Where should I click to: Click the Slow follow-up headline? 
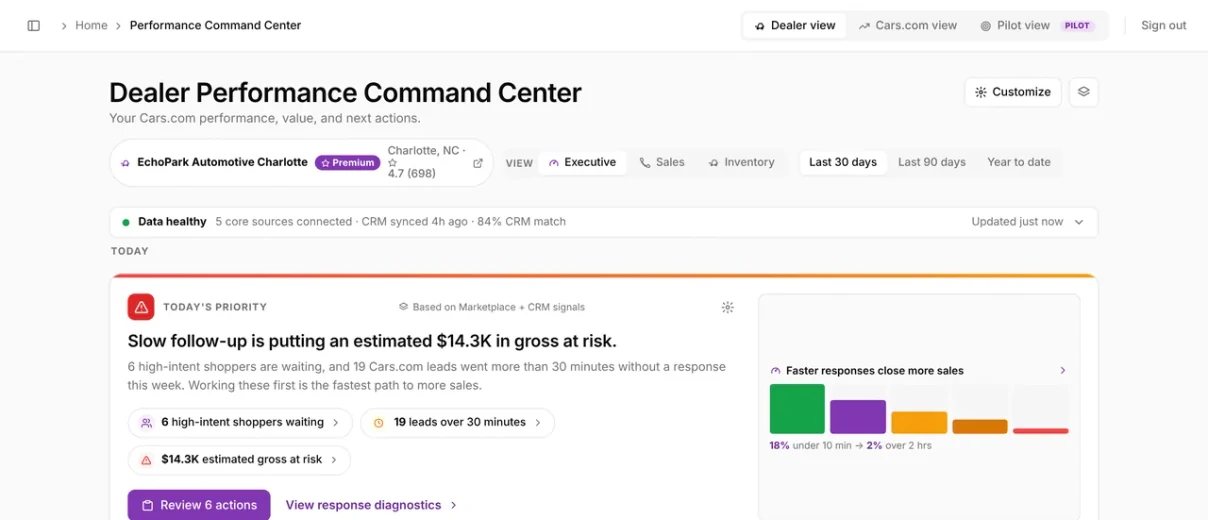pyautogui.click(x=372, y=341)
